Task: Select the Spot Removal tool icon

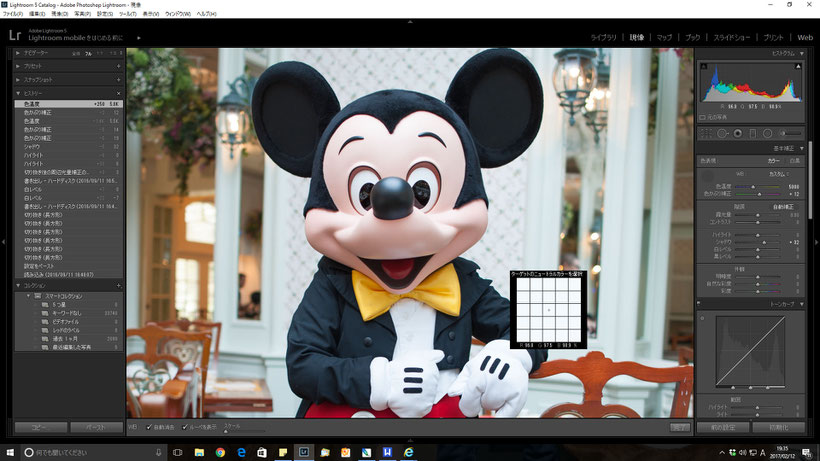Action: [722, 133]
